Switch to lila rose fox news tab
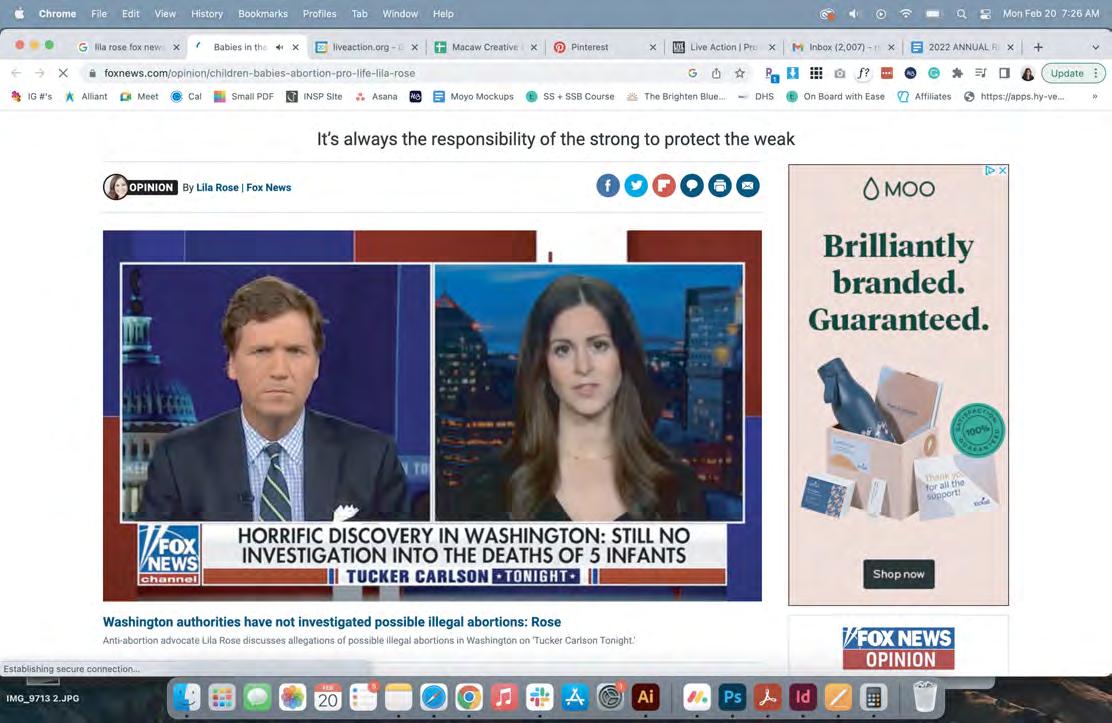1112x723 pixels. click(129, 47)
